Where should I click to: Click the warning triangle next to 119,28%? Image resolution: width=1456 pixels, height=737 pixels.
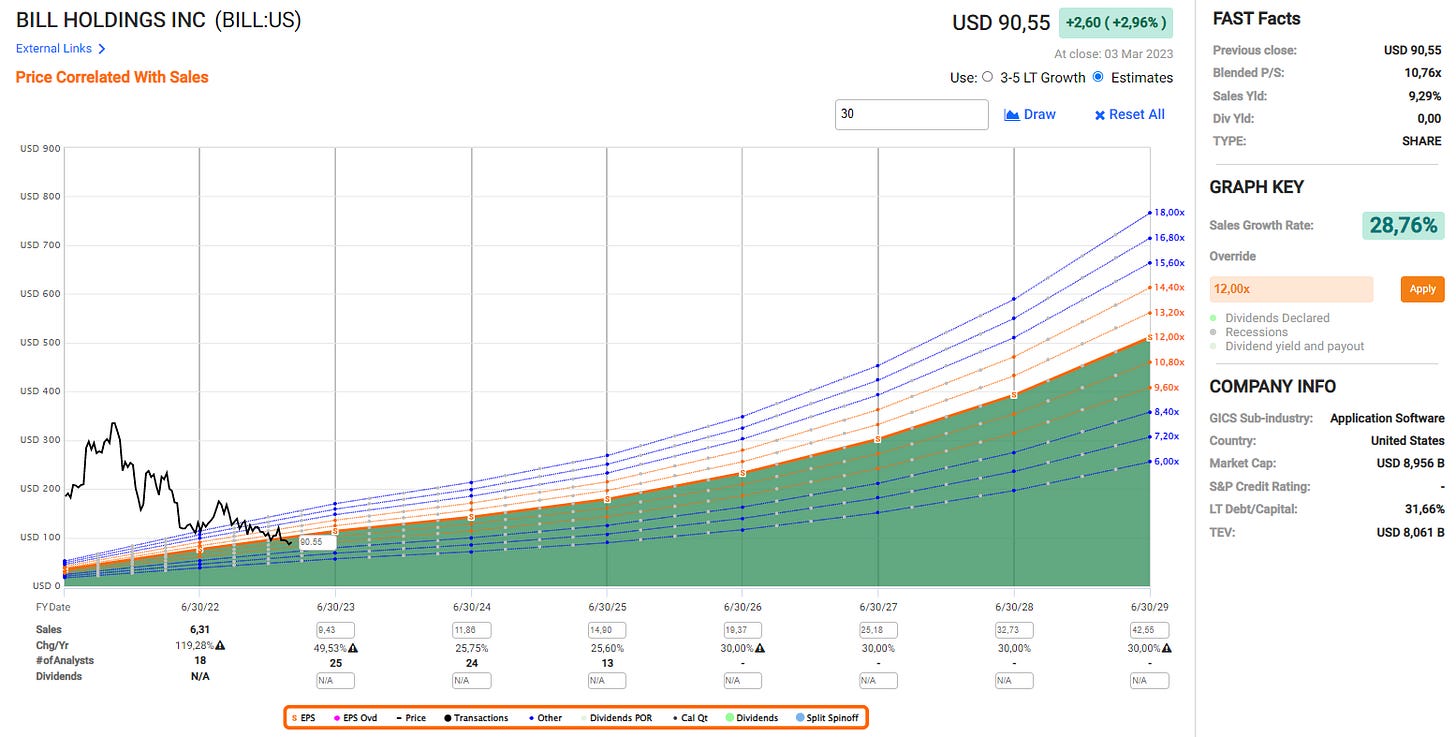click(220, 646)
